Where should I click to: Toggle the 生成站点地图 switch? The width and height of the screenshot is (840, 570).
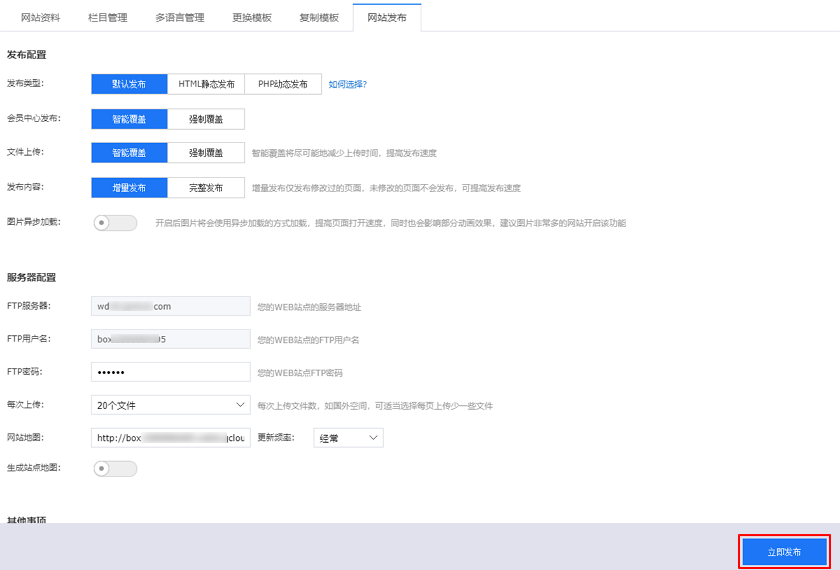click(115, 468)
